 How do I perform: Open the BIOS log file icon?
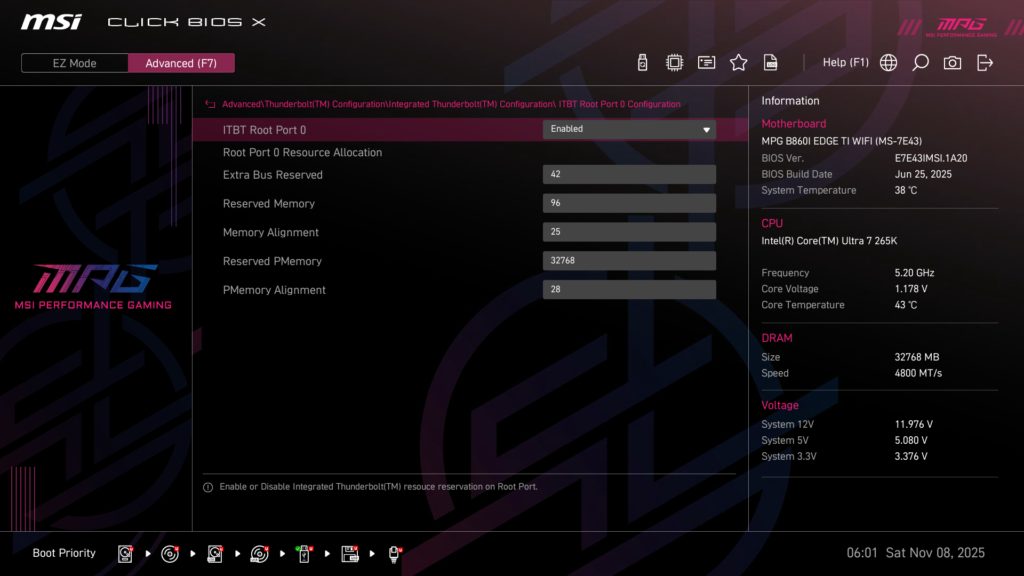[770, 61]
